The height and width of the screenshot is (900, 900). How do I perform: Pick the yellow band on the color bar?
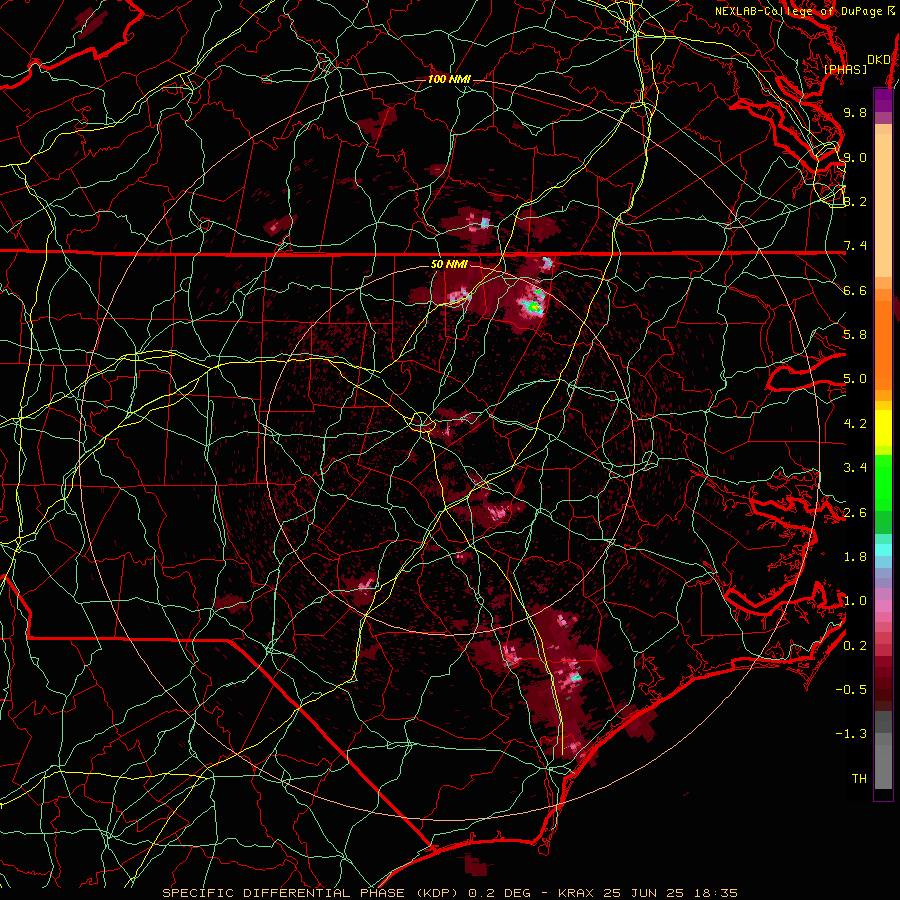(x=883, y=428)
